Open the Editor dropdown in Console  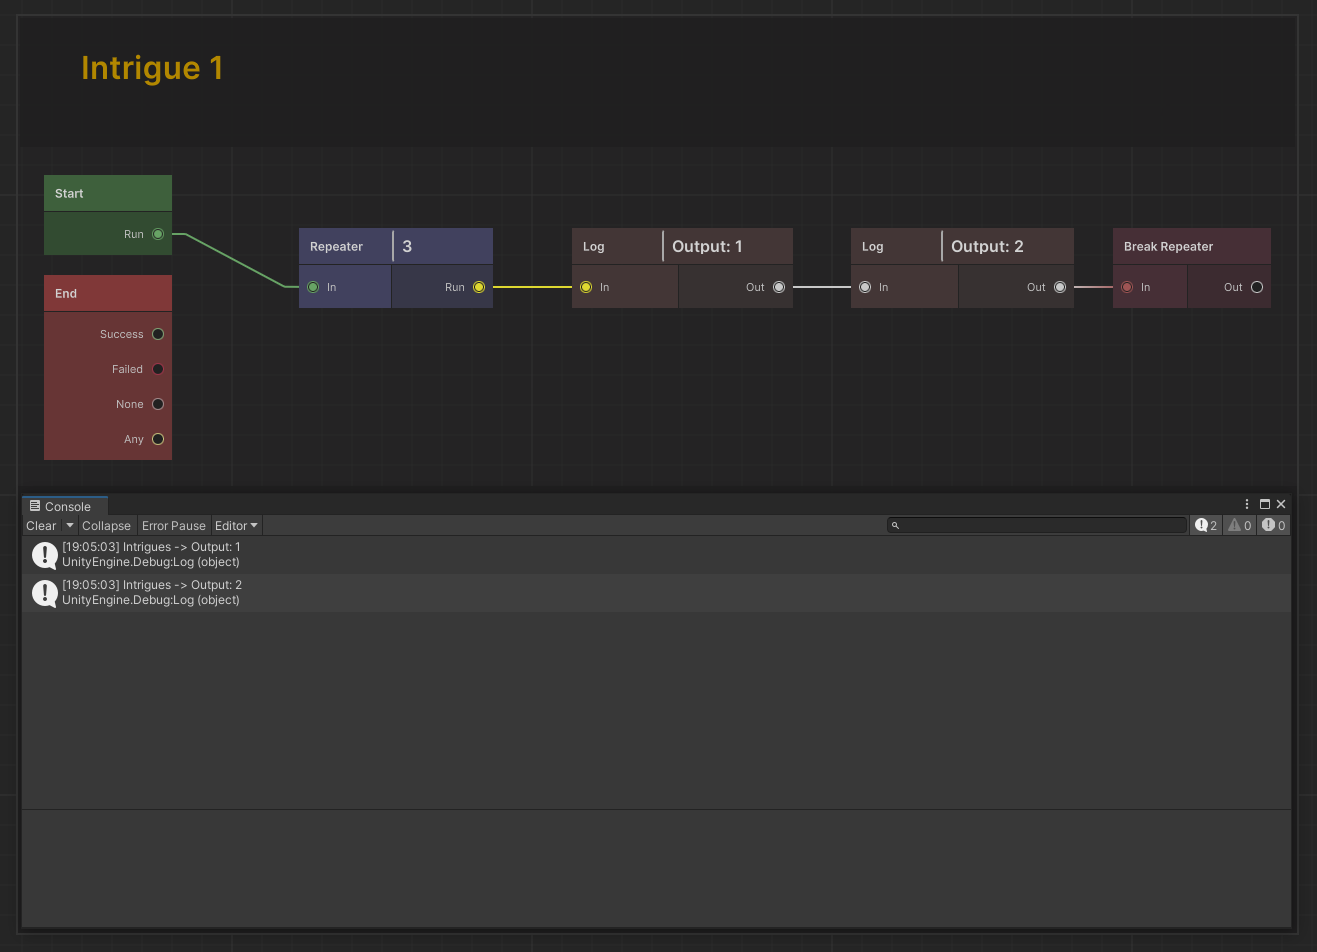[x=236, y=525]
